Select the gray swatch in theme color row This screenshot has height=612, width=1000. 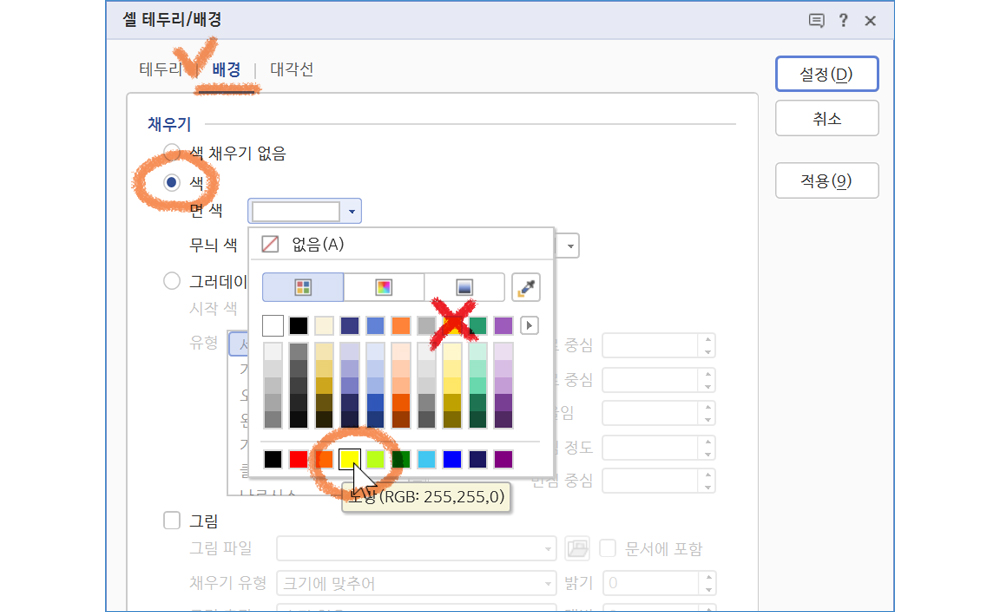click(427, 326)
